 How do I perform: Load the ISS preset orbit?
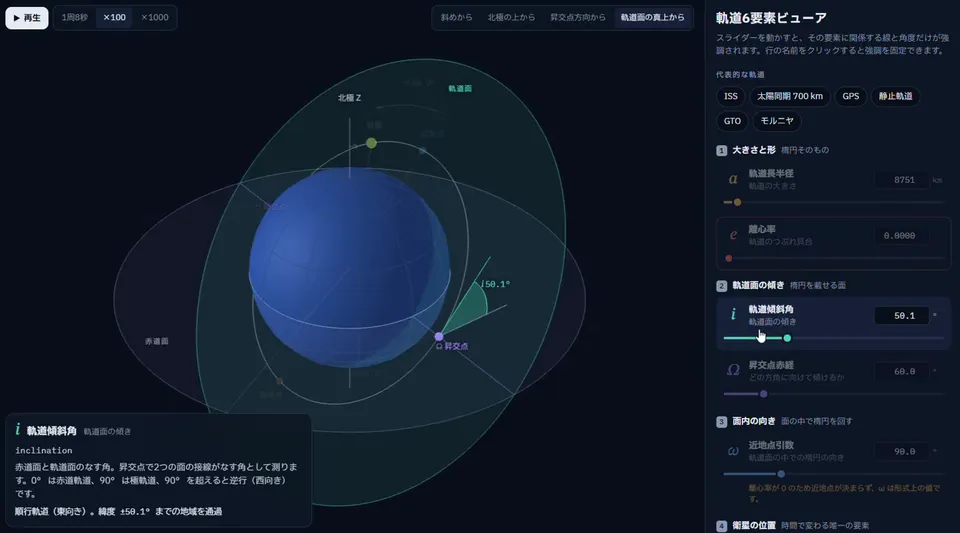click(x=731, y=96)
